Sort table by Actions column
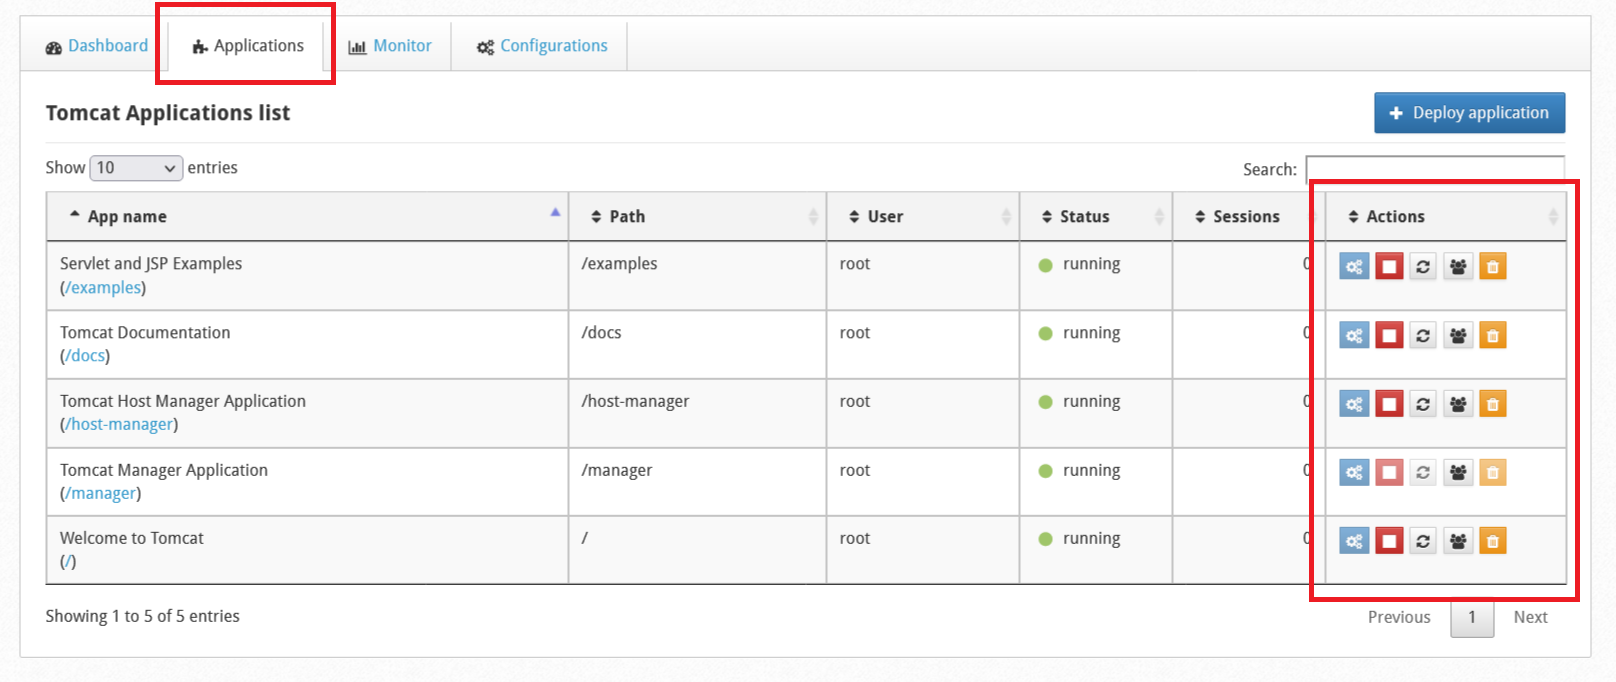This screenshot has width=1616, height=682. click(x=1446, y=217)
